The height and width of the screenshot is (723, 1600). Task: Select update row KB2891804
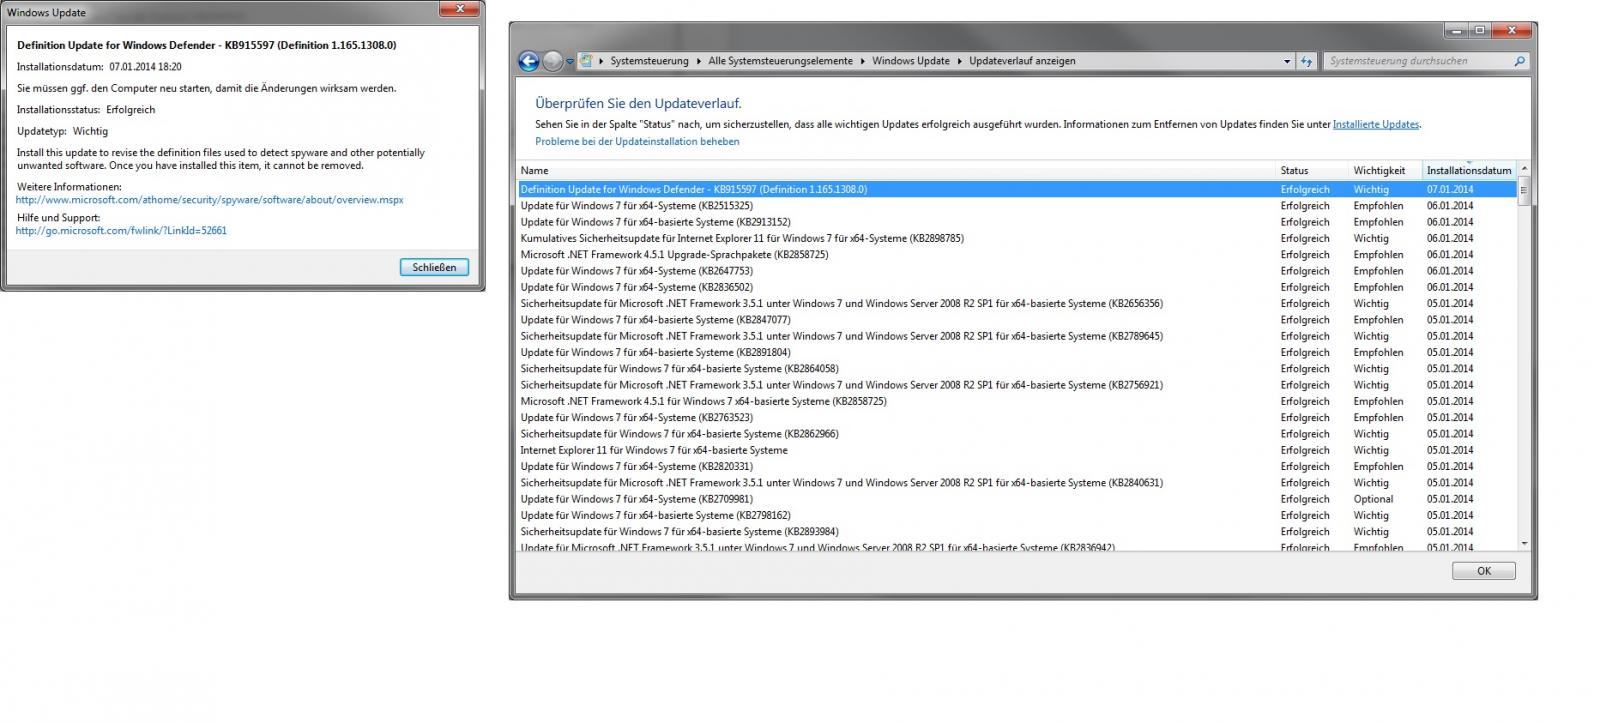coord(1017,352)
